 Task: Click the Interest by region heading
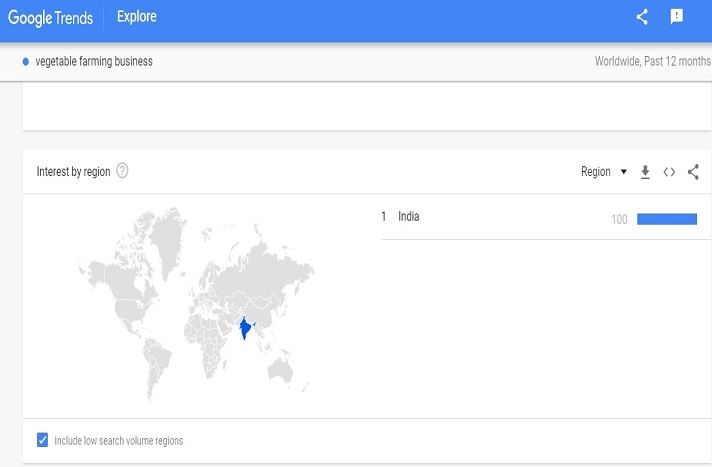pyautogui.click(x=73, y=171)
